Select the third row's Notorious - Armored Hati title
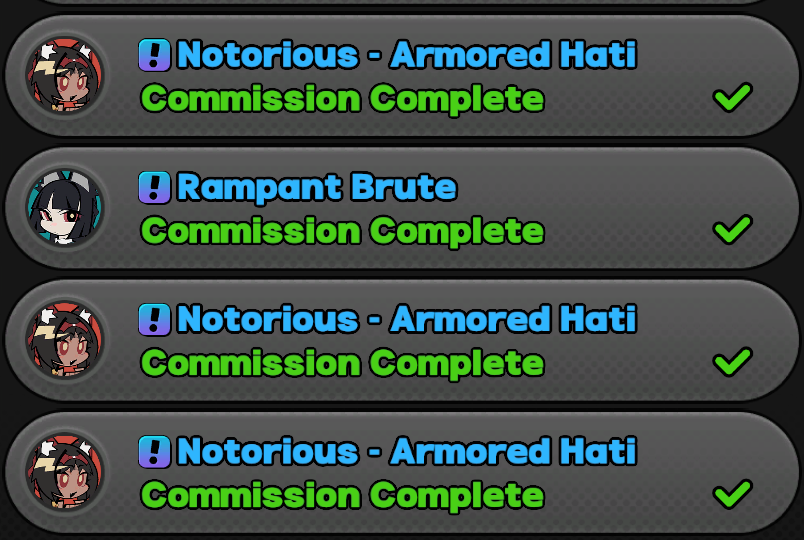 [407, 319]
